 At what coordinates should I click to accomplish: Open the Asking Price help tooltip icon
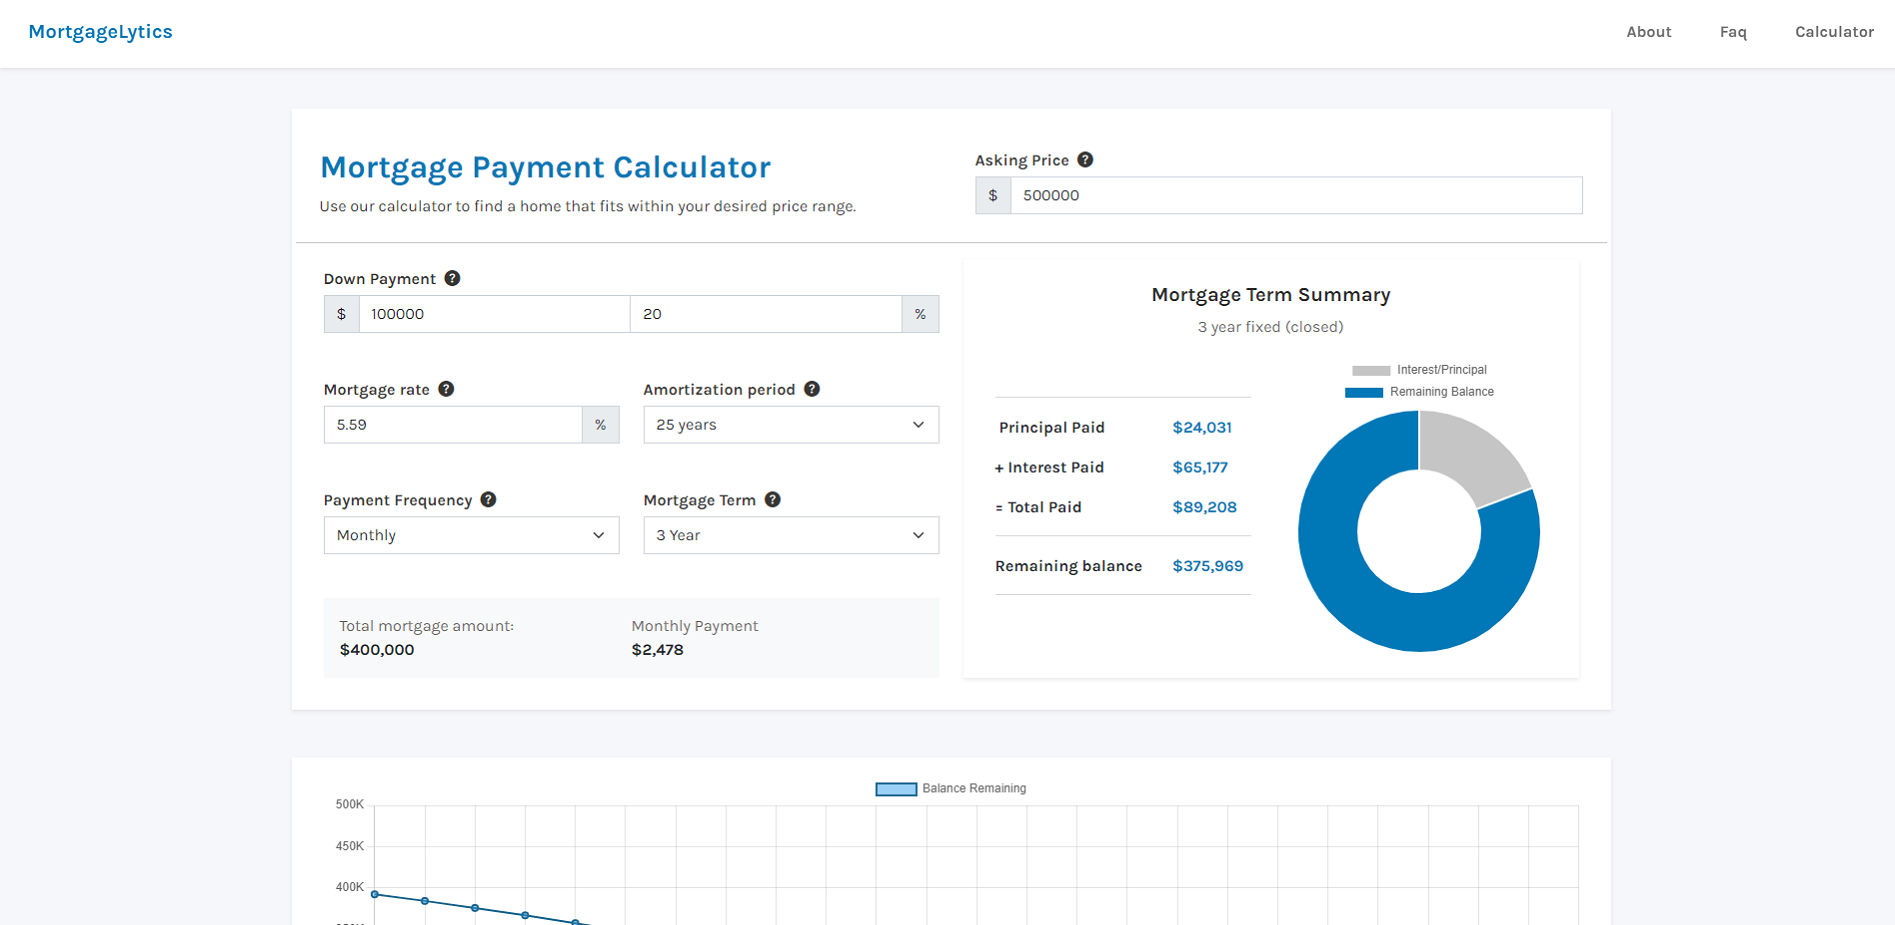[x=1085, y=160]
